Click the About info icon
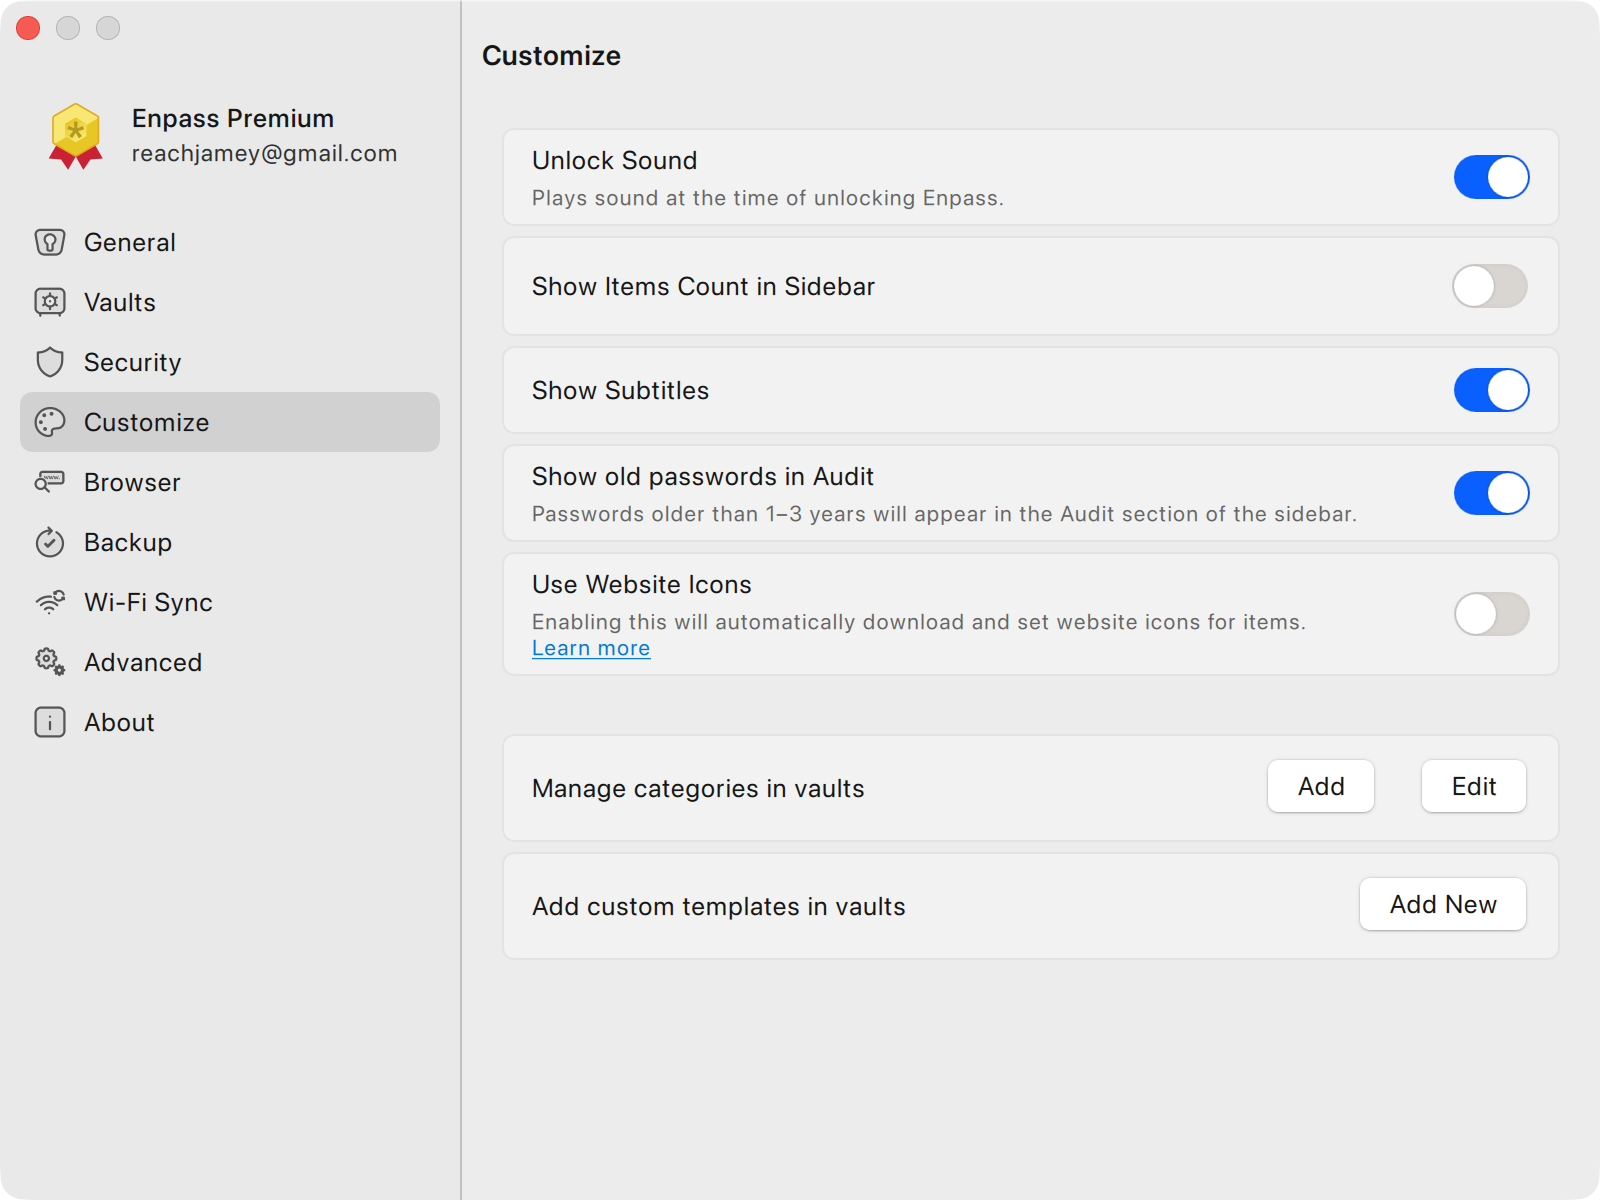The width and height of the screenshot is (1600, 1200). coord(50,722)
